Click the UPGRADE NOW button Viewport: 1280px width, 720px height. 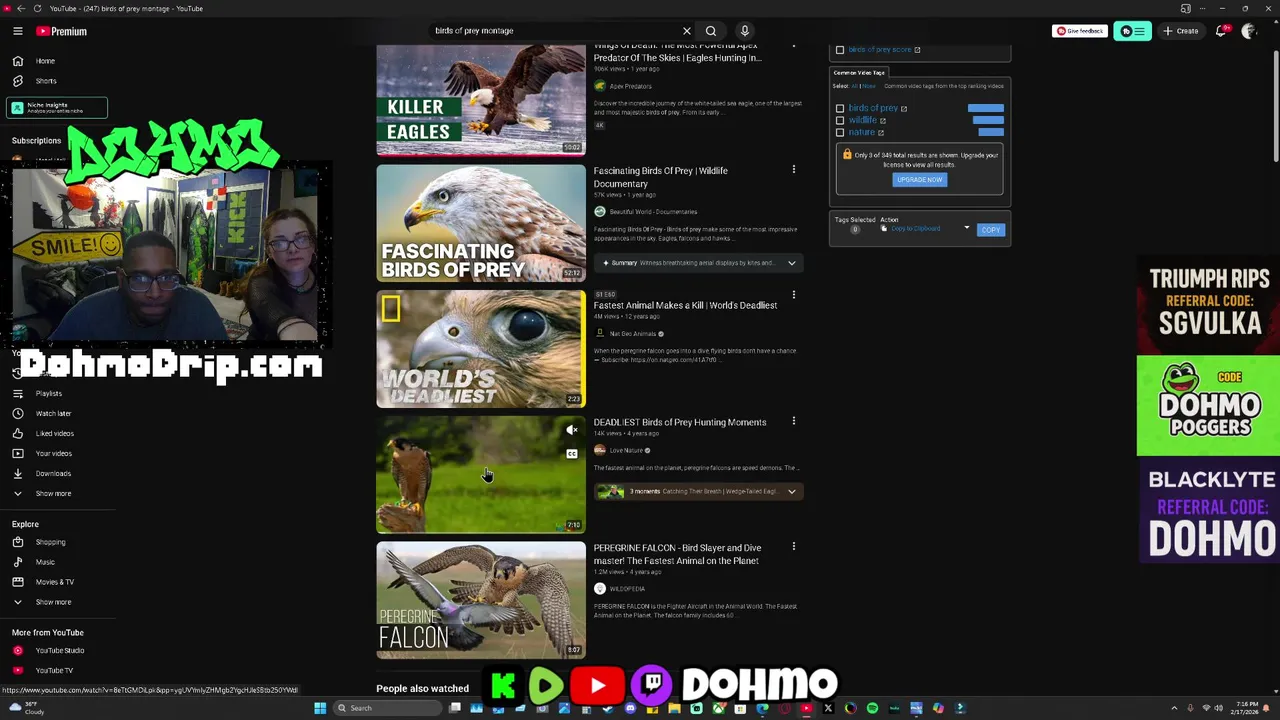click(x=919, y=180)
